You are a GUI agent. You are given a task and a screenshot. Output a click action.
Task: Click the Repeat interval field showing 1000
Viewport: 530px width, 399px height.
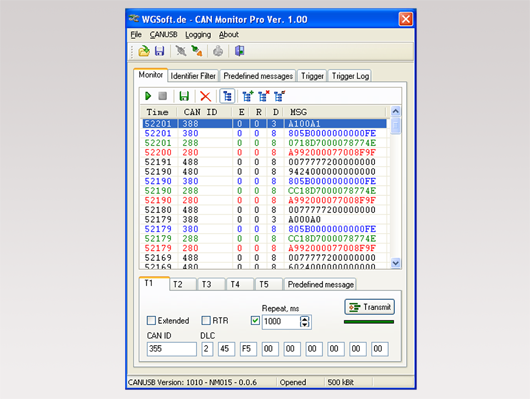[x=281, y=322]
